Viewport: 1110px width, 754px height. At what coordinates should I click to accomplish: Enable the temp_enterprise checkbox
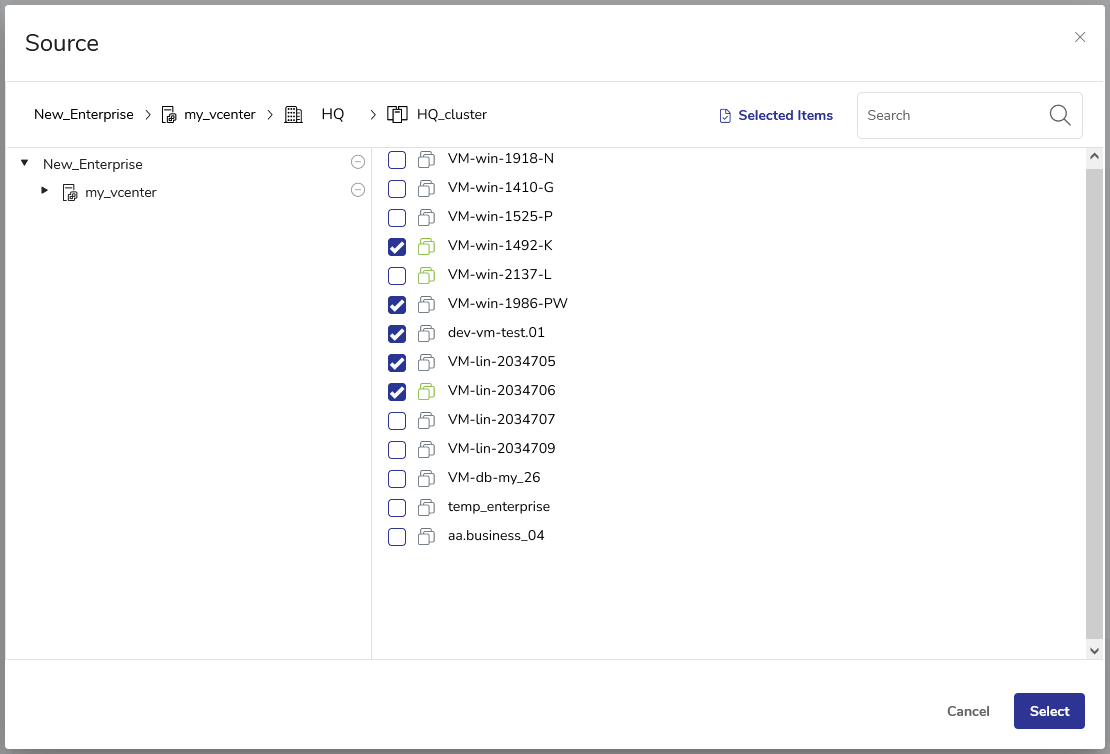(397, 508)
